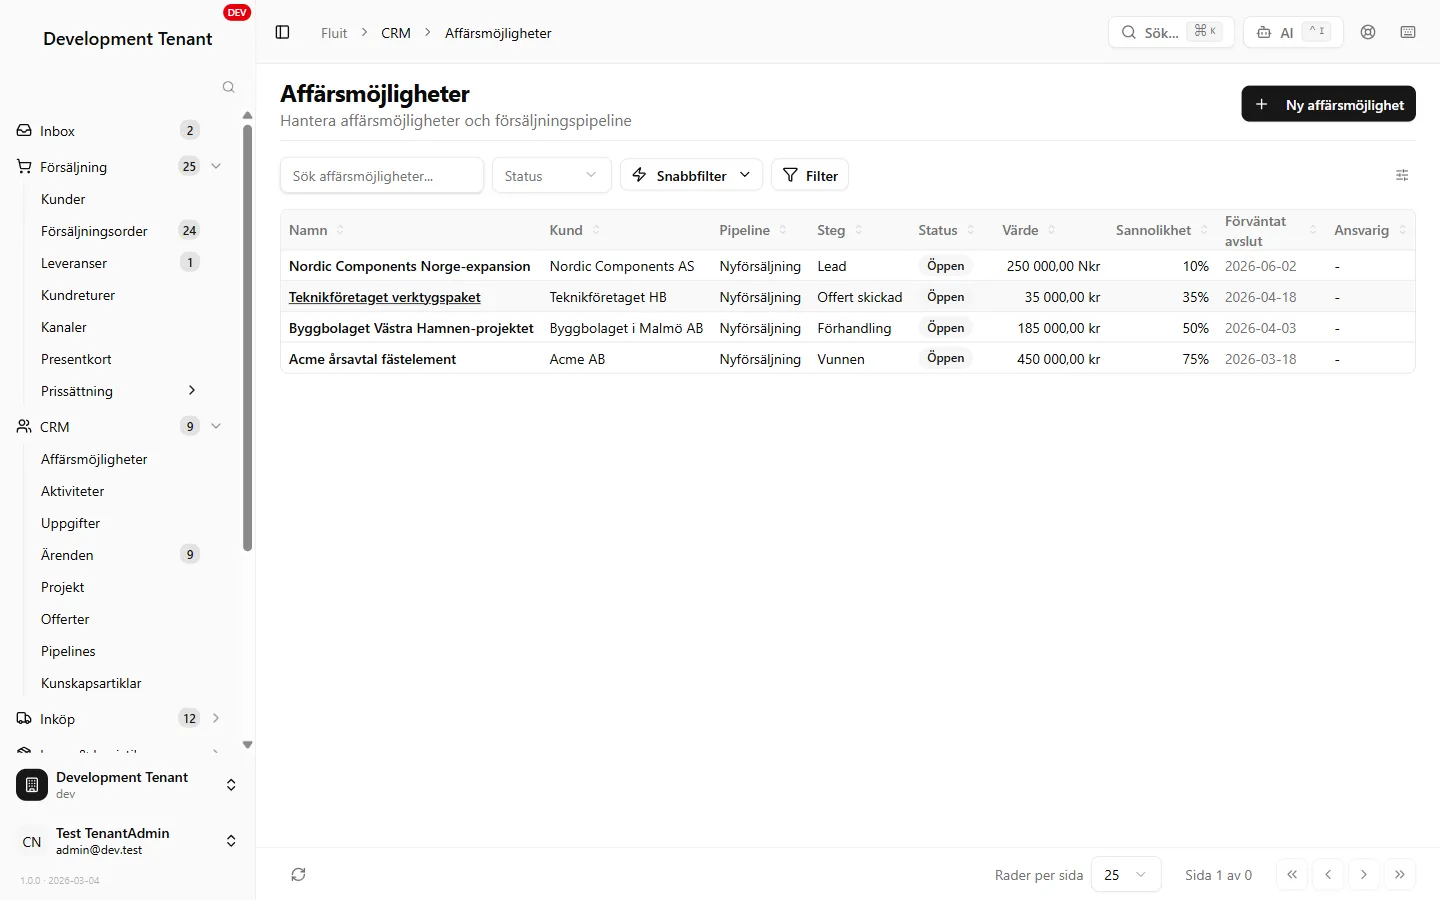Expand the Prissättning submenu
The width and height of the screenshot is (1440, 900).
point(192,390)
